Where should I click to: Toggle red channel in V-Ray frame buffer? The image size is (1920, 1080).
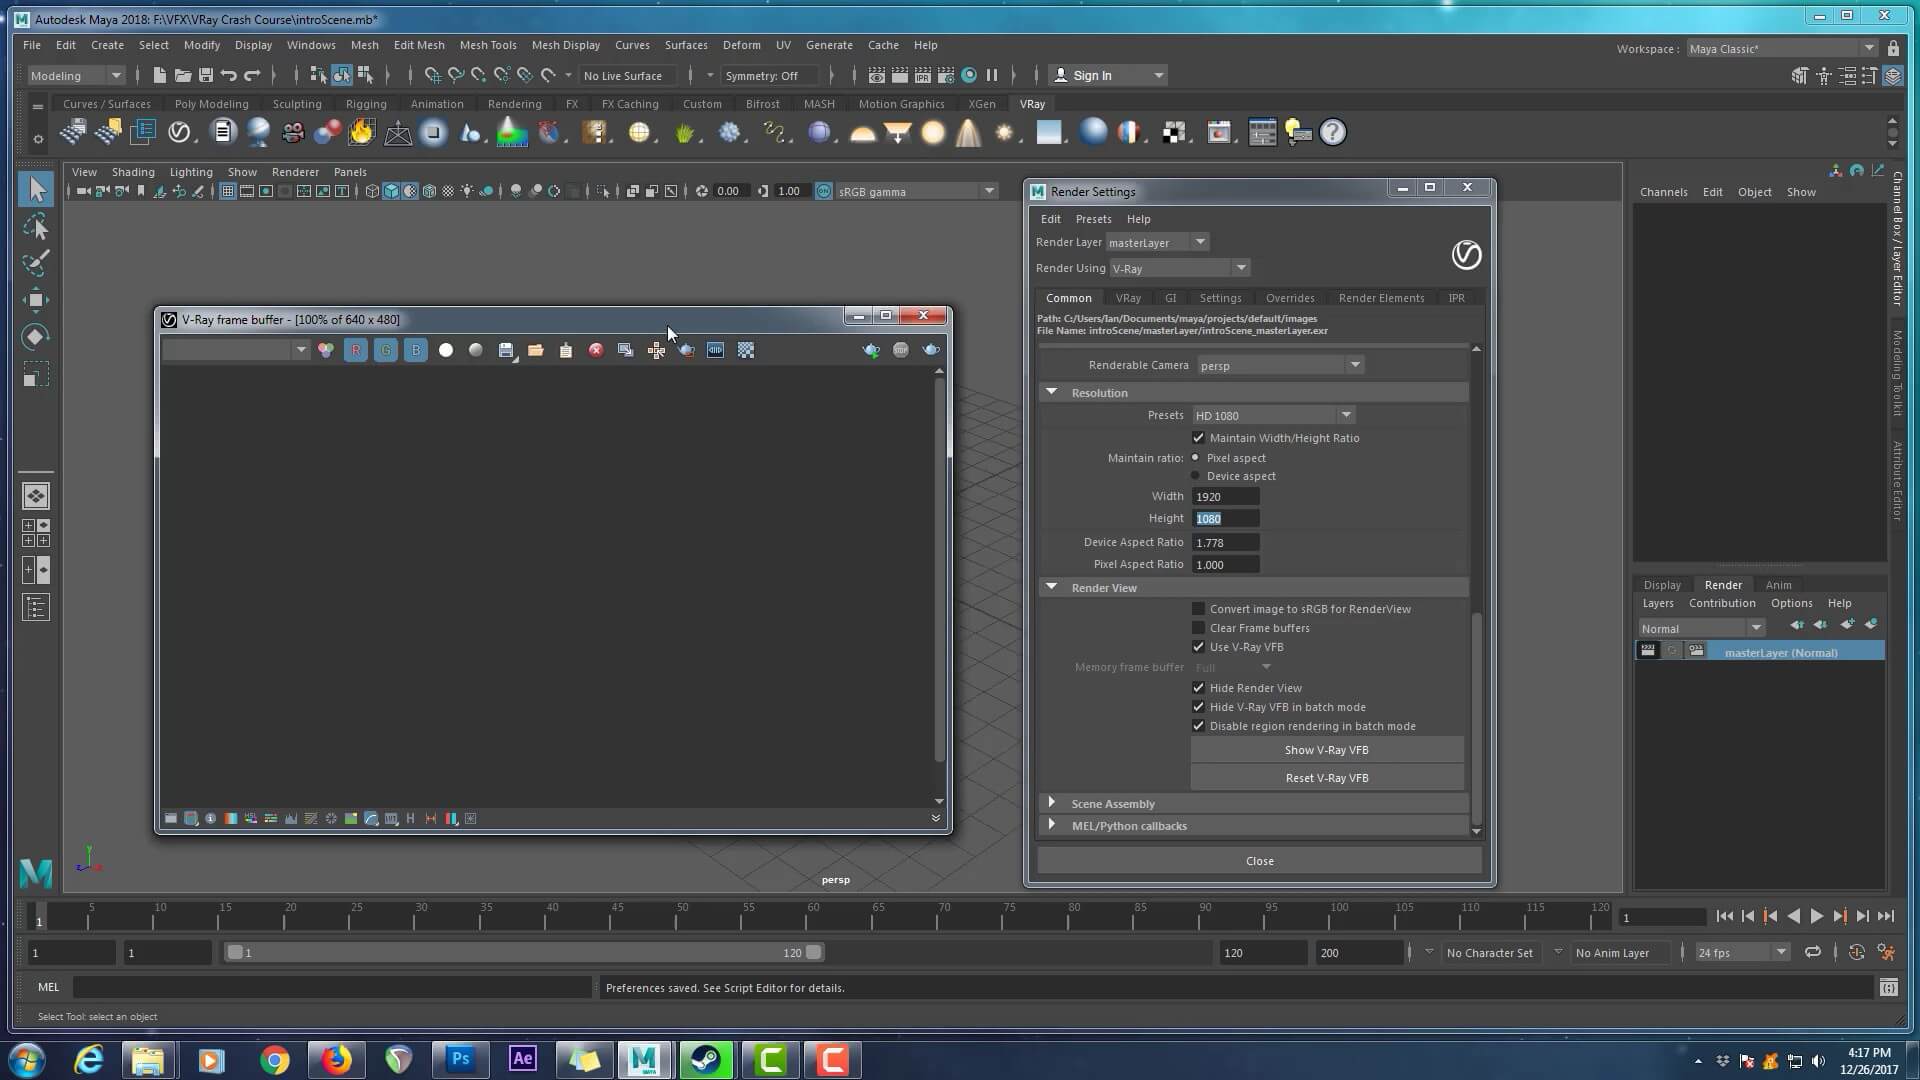tap(355, 350)
